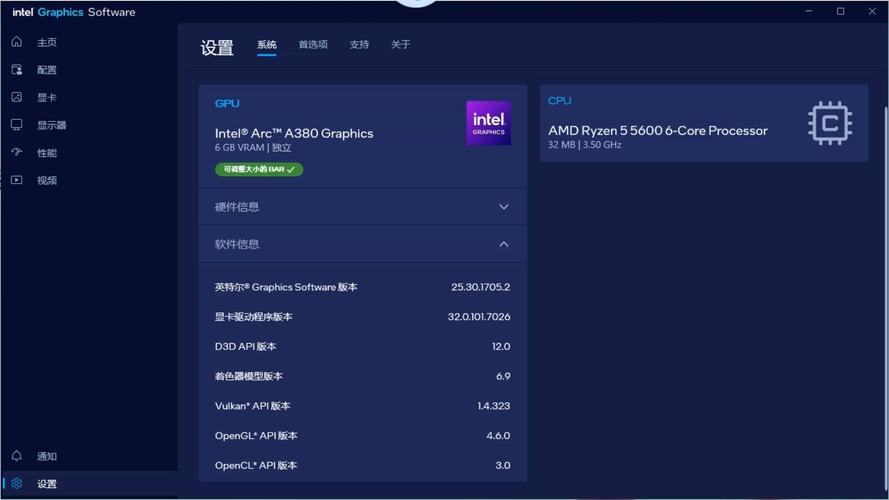
Task: Switch to the 首选项 tab
Action: click(313, 44)
